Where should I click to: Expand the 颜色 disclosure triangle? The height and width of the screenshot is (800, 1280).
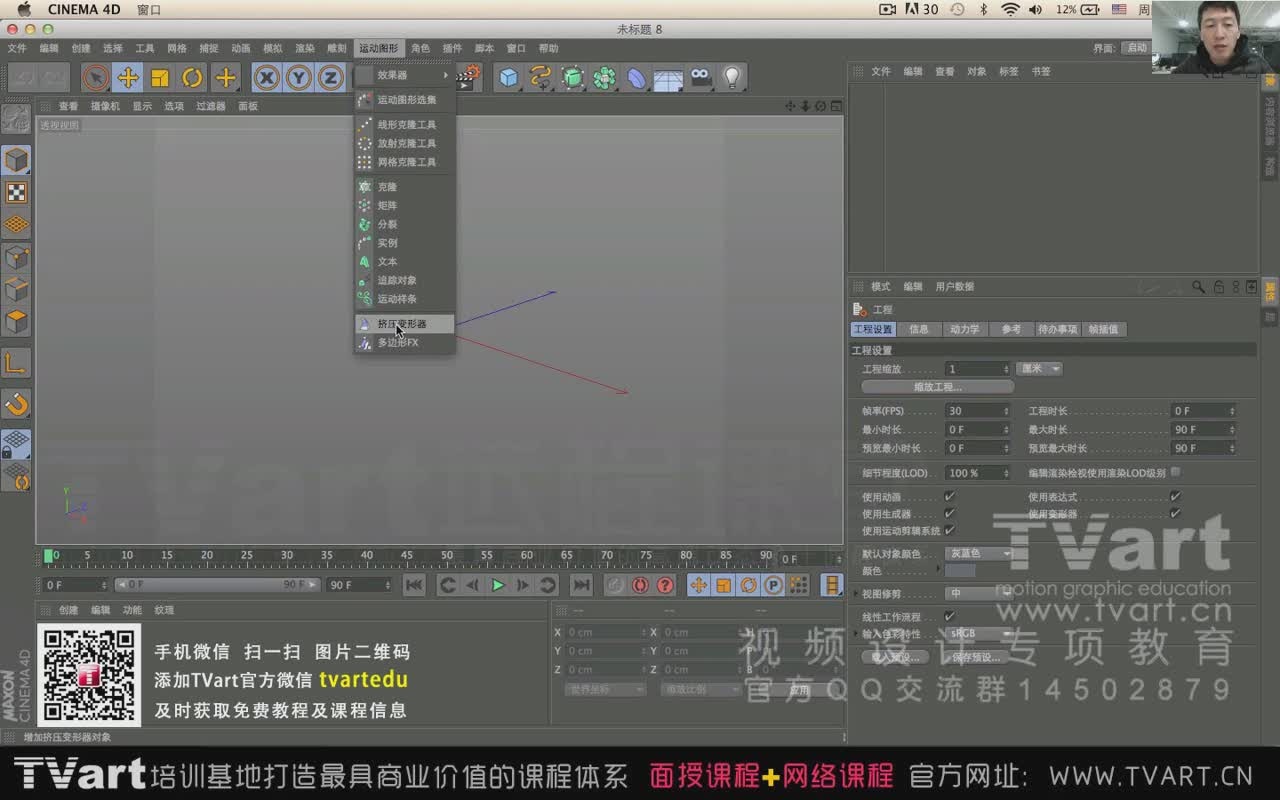pyautogui.click(x=938, y=570)
